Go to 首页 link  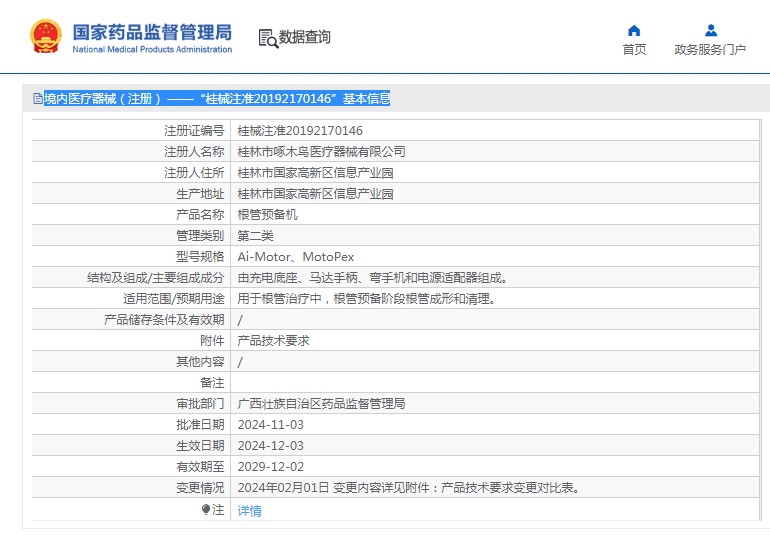tap(634, 50)
